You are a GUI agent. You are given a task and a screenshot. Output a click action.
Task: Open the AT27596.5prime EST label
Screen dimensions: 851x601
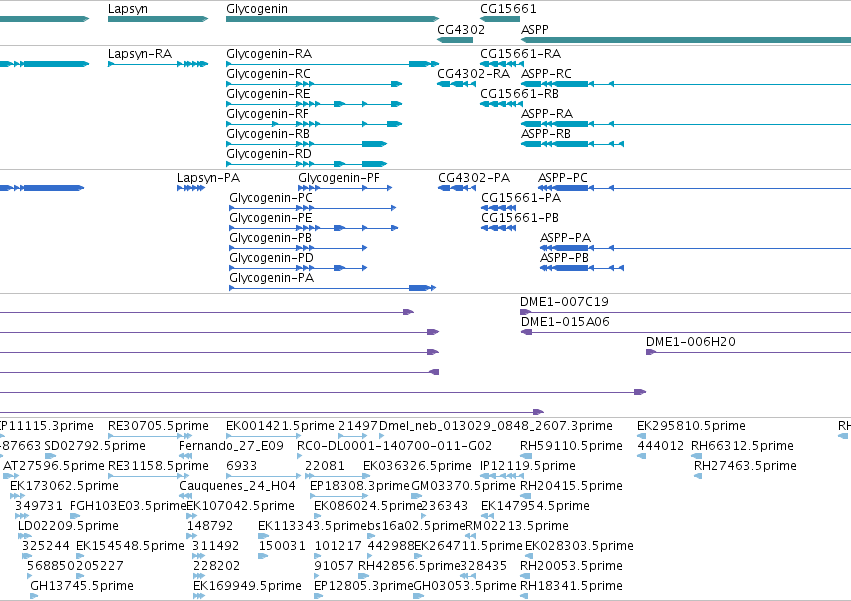[54, 466]
